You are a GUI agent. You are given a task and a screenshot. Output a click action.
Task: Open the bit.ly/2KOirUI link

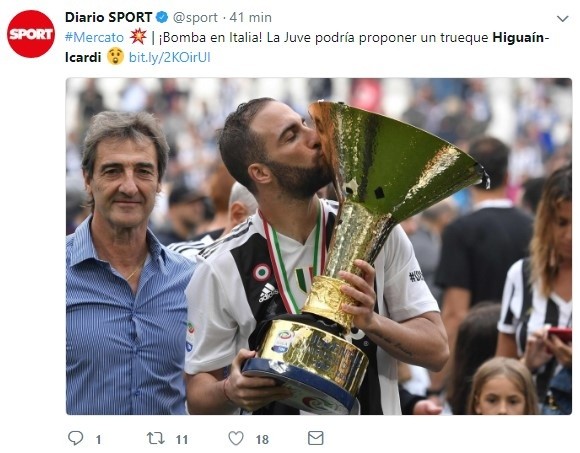click(170, 57)
